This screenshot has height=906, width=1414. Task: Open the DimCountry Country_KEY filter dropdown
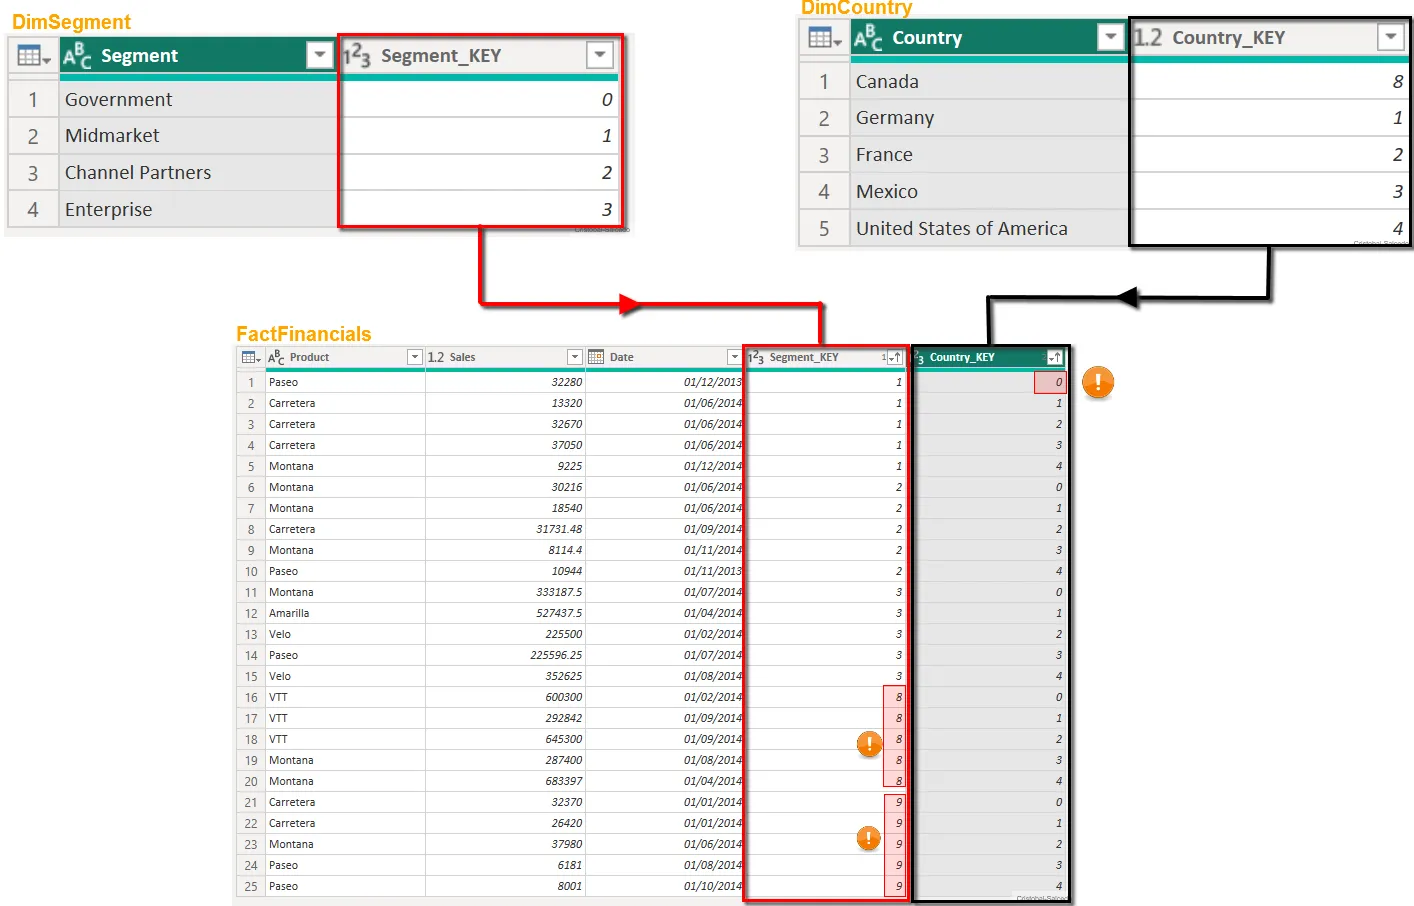point(1390,37)
